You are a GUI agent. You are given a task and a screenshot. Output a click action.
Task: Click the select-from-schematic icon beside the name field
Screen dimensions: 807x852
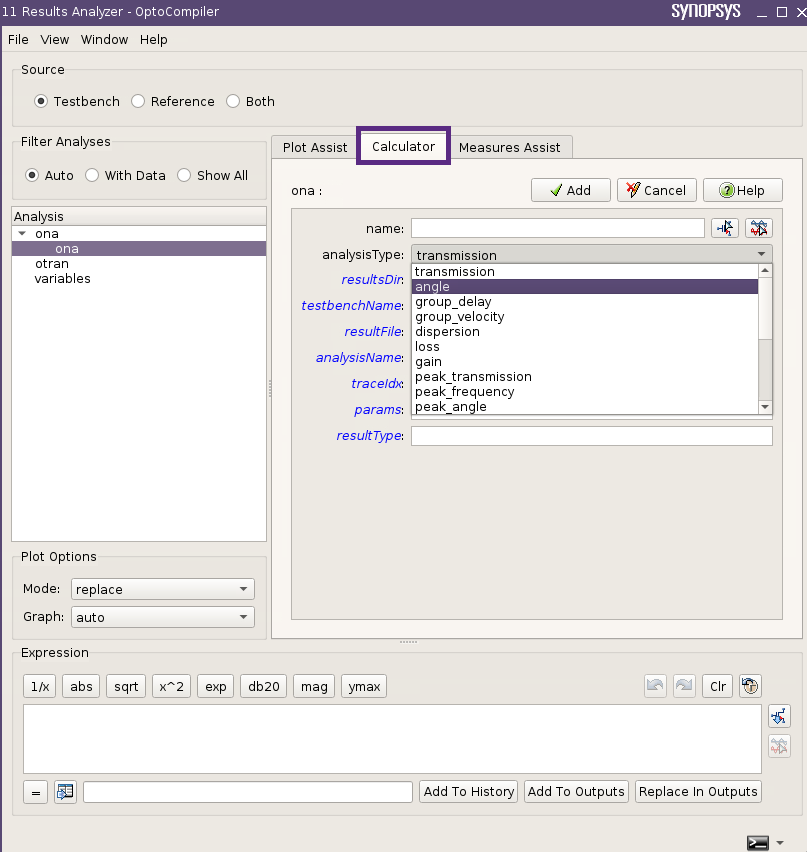point(725,228)
